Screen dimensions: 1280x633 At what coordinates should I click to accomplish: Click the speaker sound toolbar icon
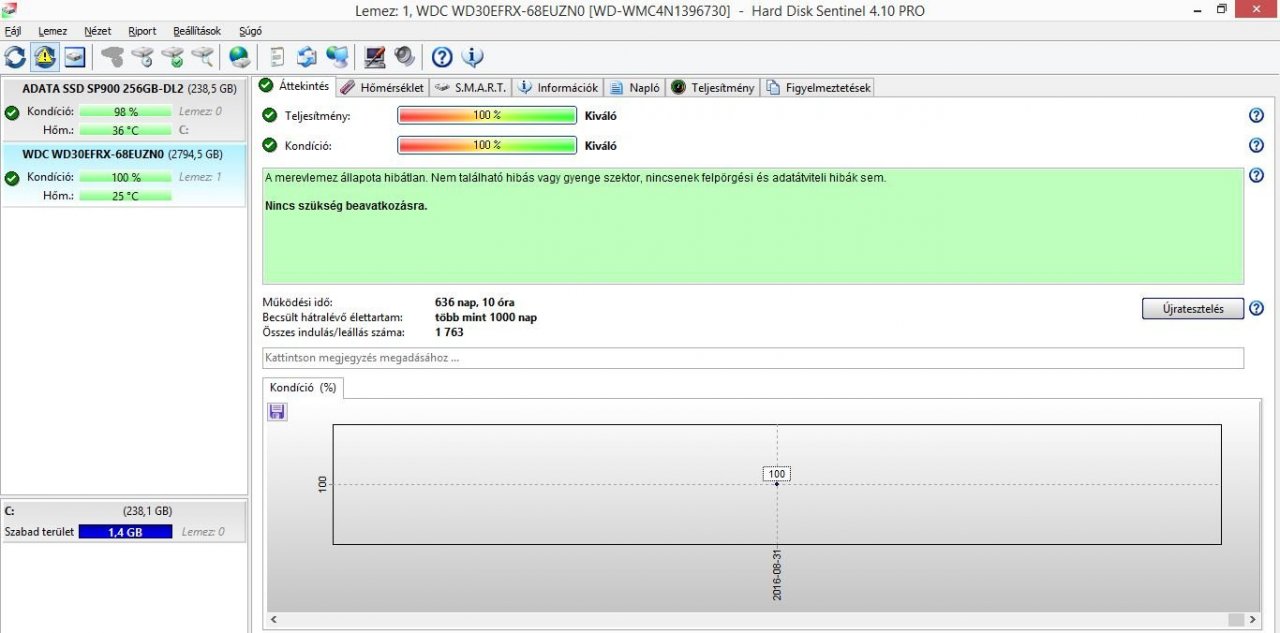404,57
